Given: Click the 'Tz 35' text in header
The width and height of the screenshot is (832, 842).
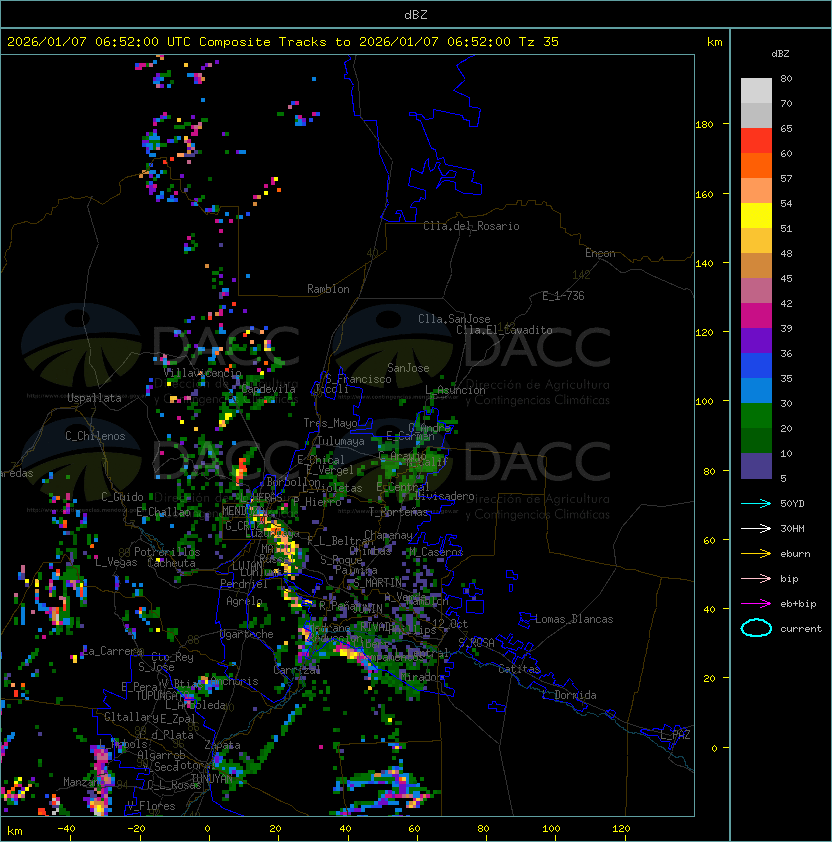Looking at the screenshot, I should click(x=539, y=42).
